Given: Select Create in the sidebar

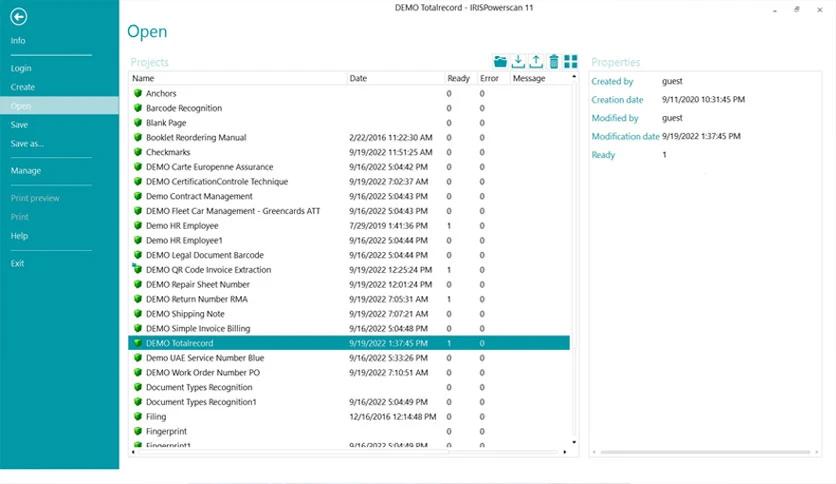Looking at the screenshot, I should 22,87.
